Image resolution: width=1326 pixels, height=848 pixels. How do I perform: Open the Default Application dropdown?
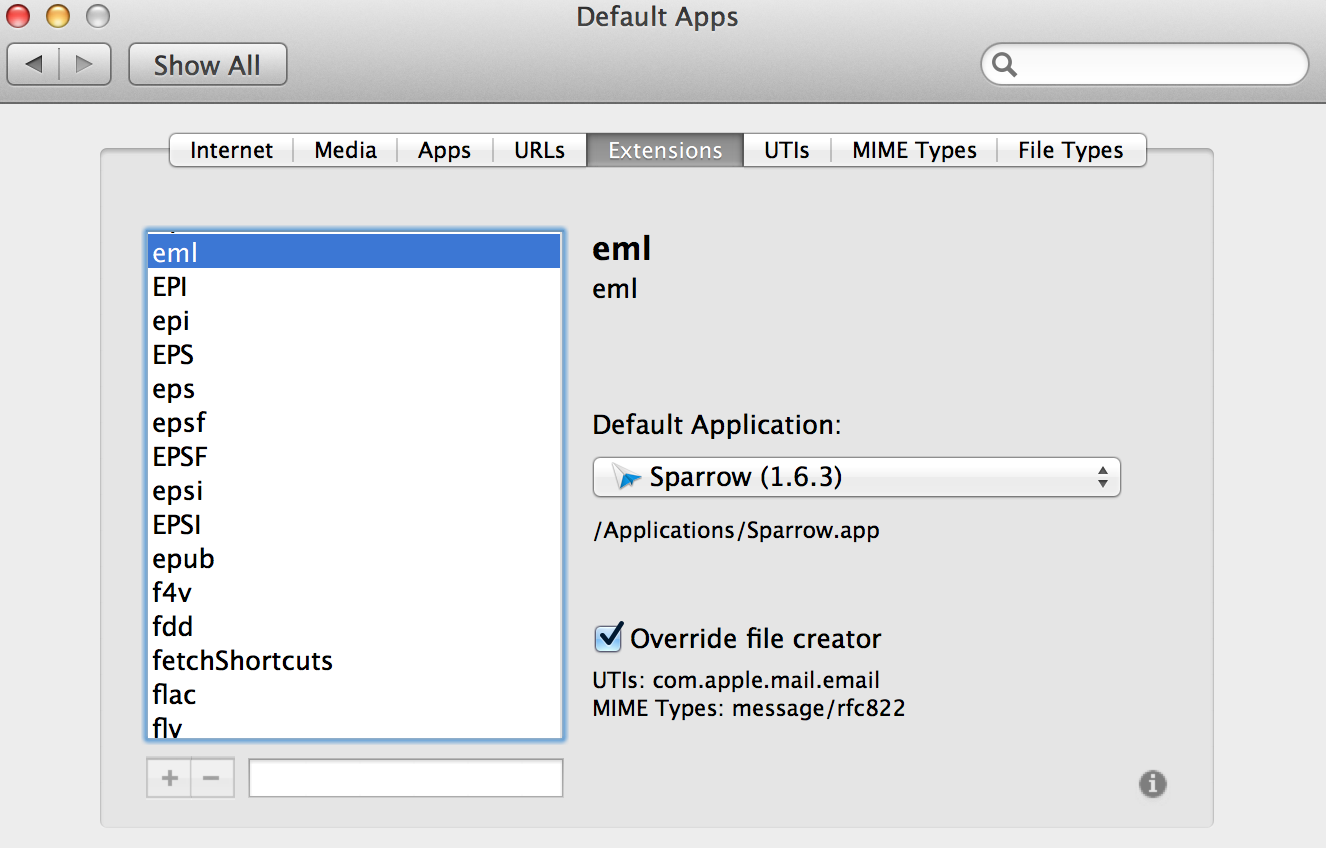(856, 477)
